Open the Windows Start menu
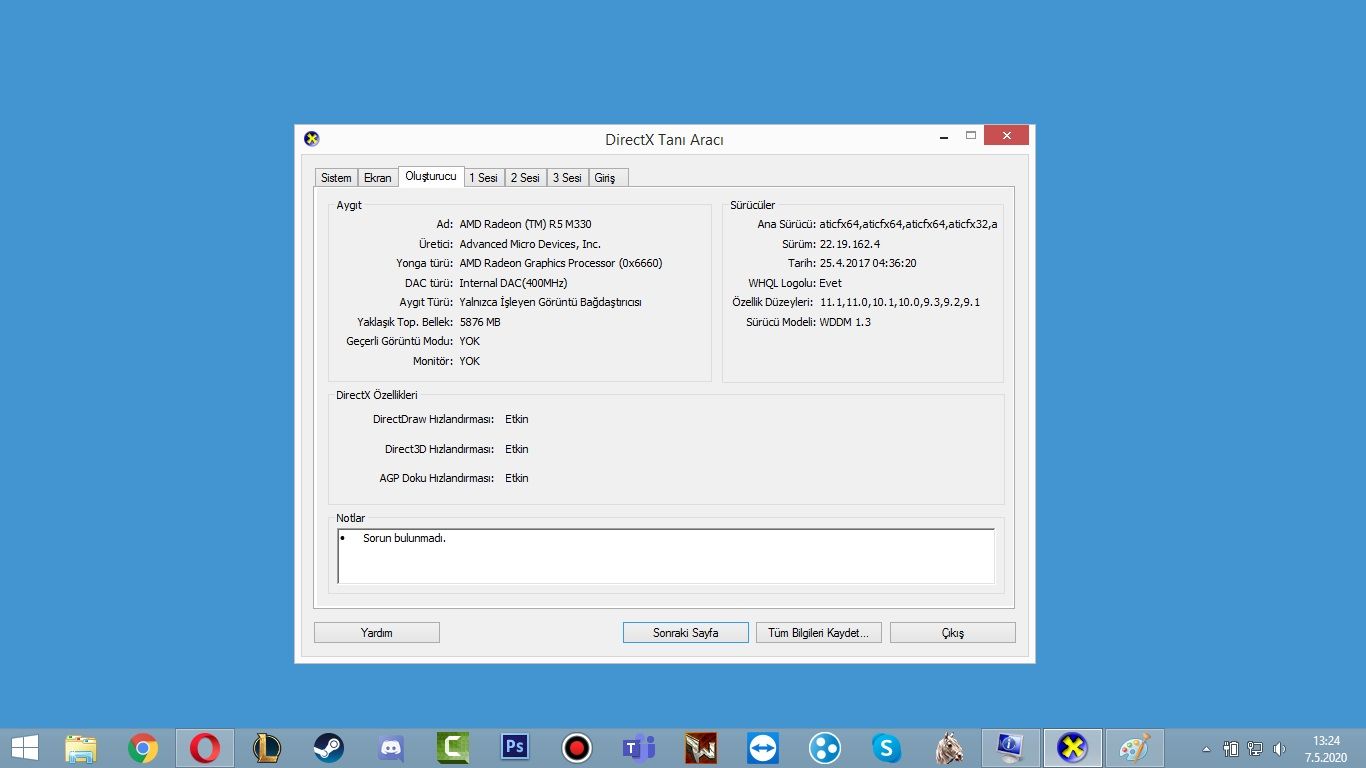The width and height of the screenshot is (1366, 768). tap(24, 747)
